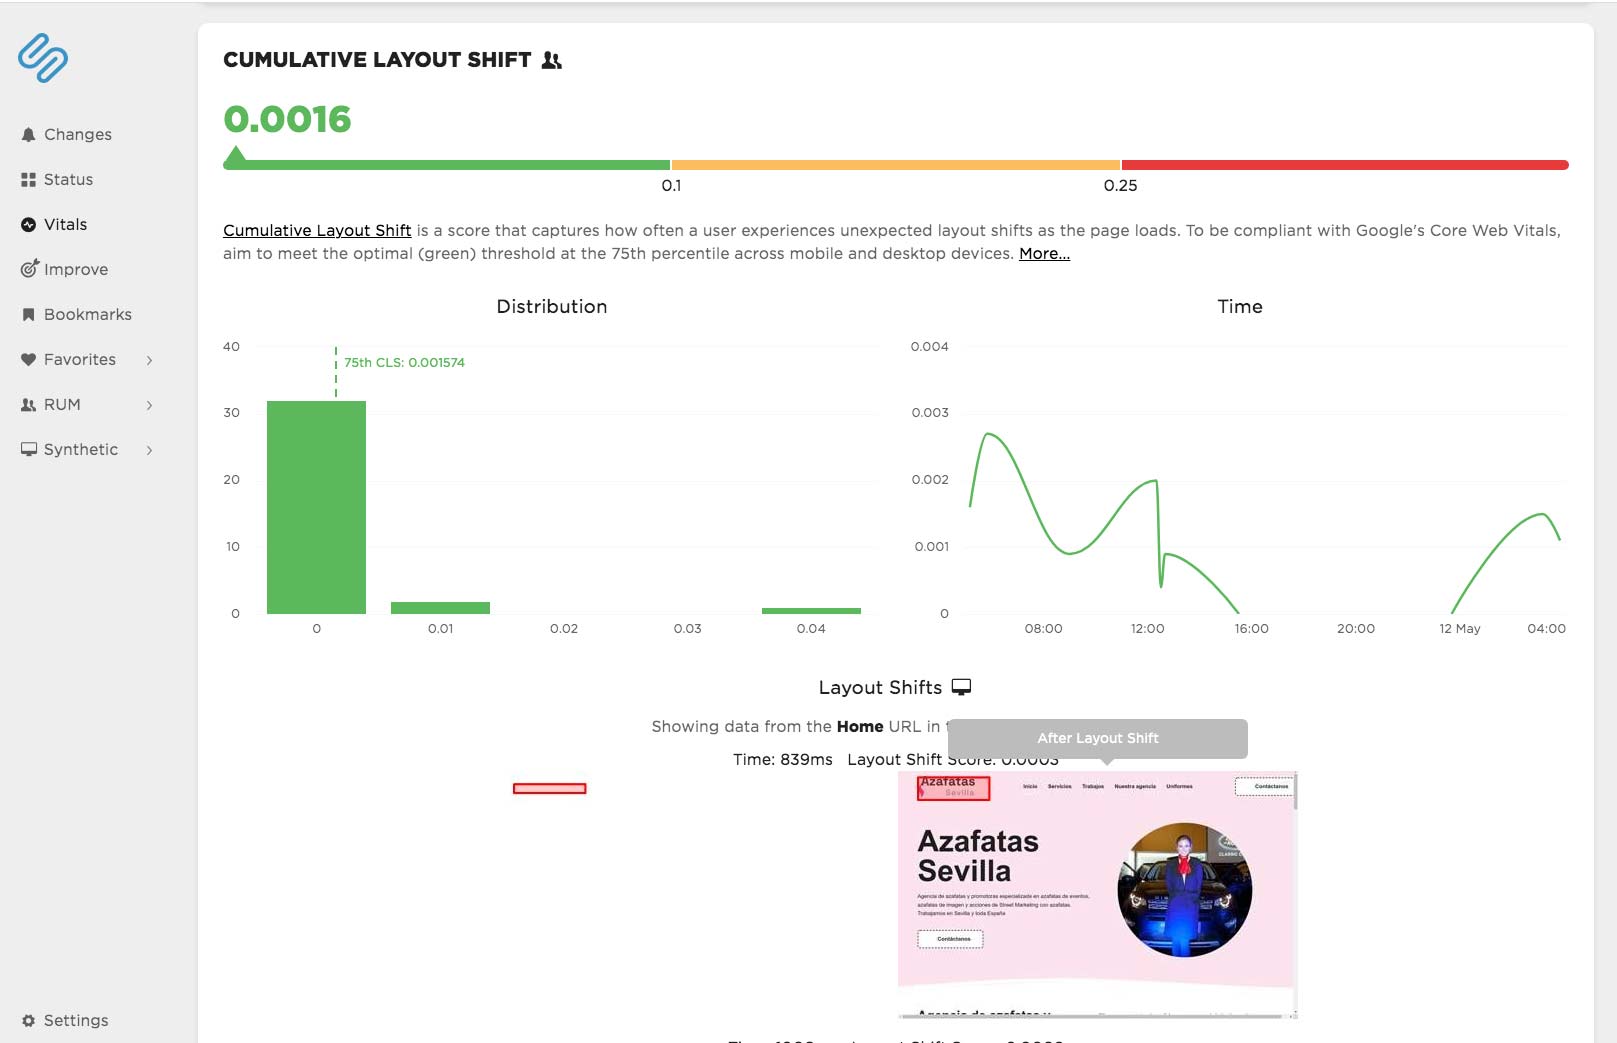Click the Bookmarks flag icon
This screenshot has width=1617, height=1043.
(x=28, y=315)
